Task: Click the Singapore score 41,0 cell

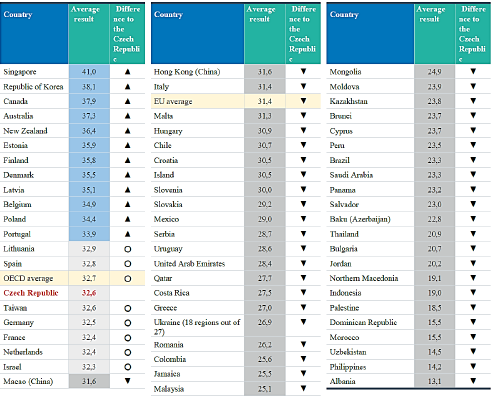Action: tap(89, 72)
